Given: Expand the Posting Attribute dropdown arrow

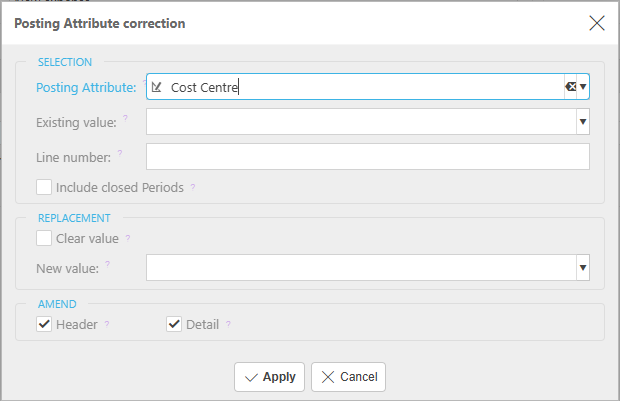Looking at the screenshot, I should 583,87.
